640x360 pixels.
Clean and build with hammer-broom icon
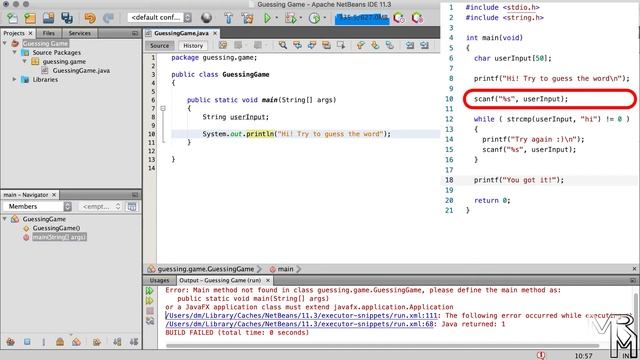247,18
